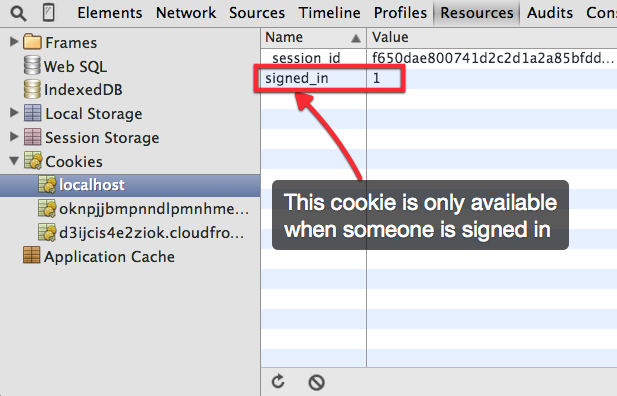Select the session_id cookie row
617x396 pixels.
pyautogui.click(x=439, y=58)
